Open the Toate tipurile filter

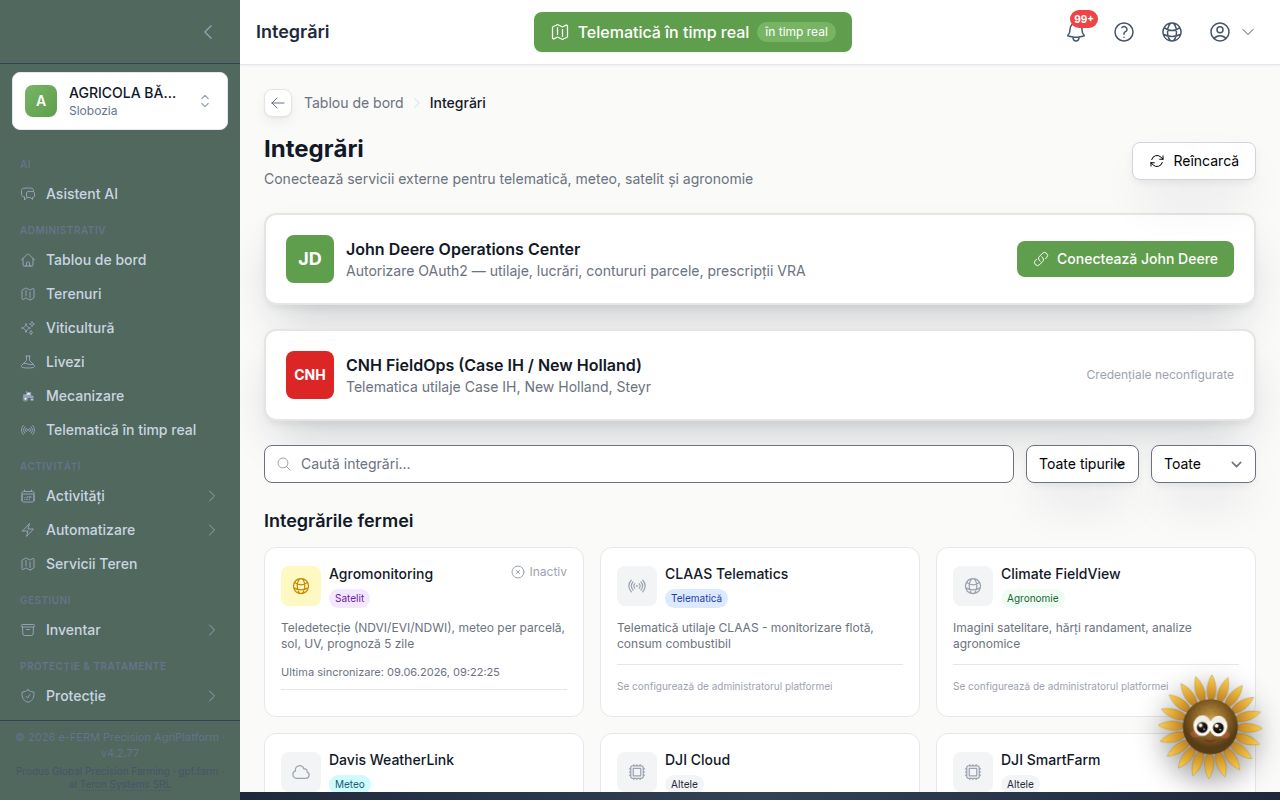coord(1082,464)
